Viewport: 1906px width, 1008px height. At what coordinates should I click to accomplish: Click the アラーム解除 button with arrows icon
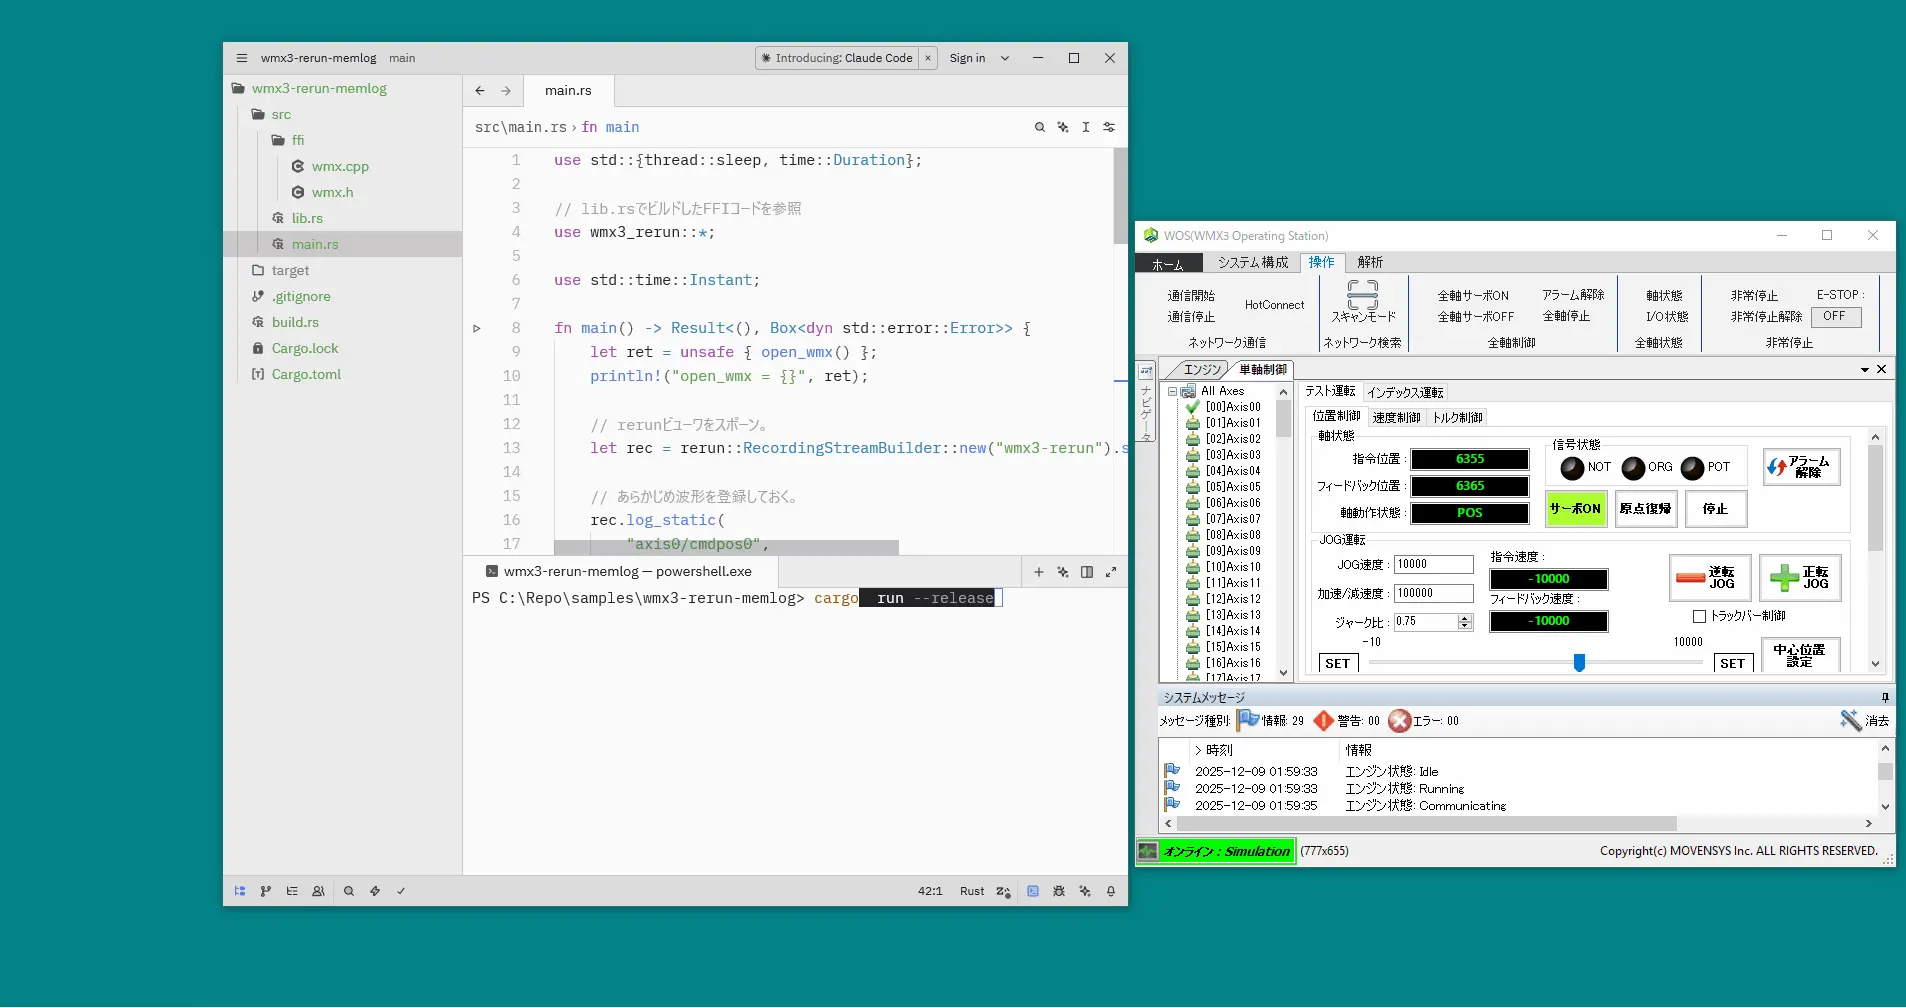(x=1801, y=467)
